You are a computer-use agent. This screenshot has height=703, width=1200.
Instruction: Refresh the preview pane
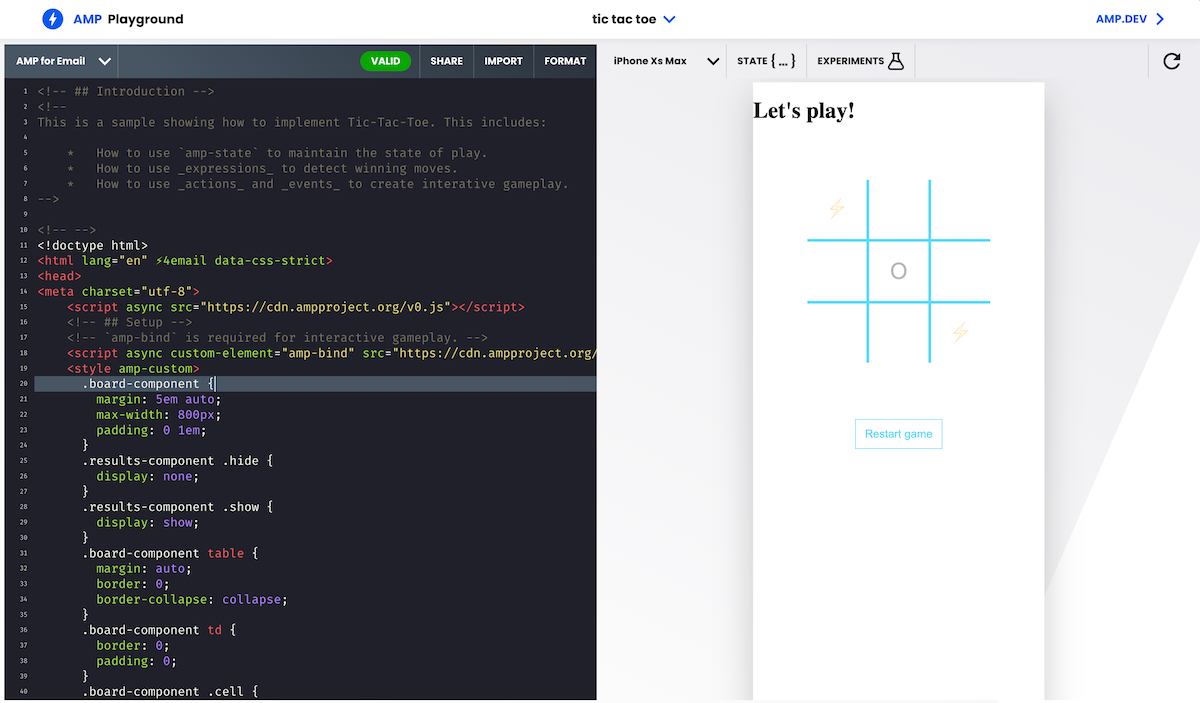(1171, 60)
